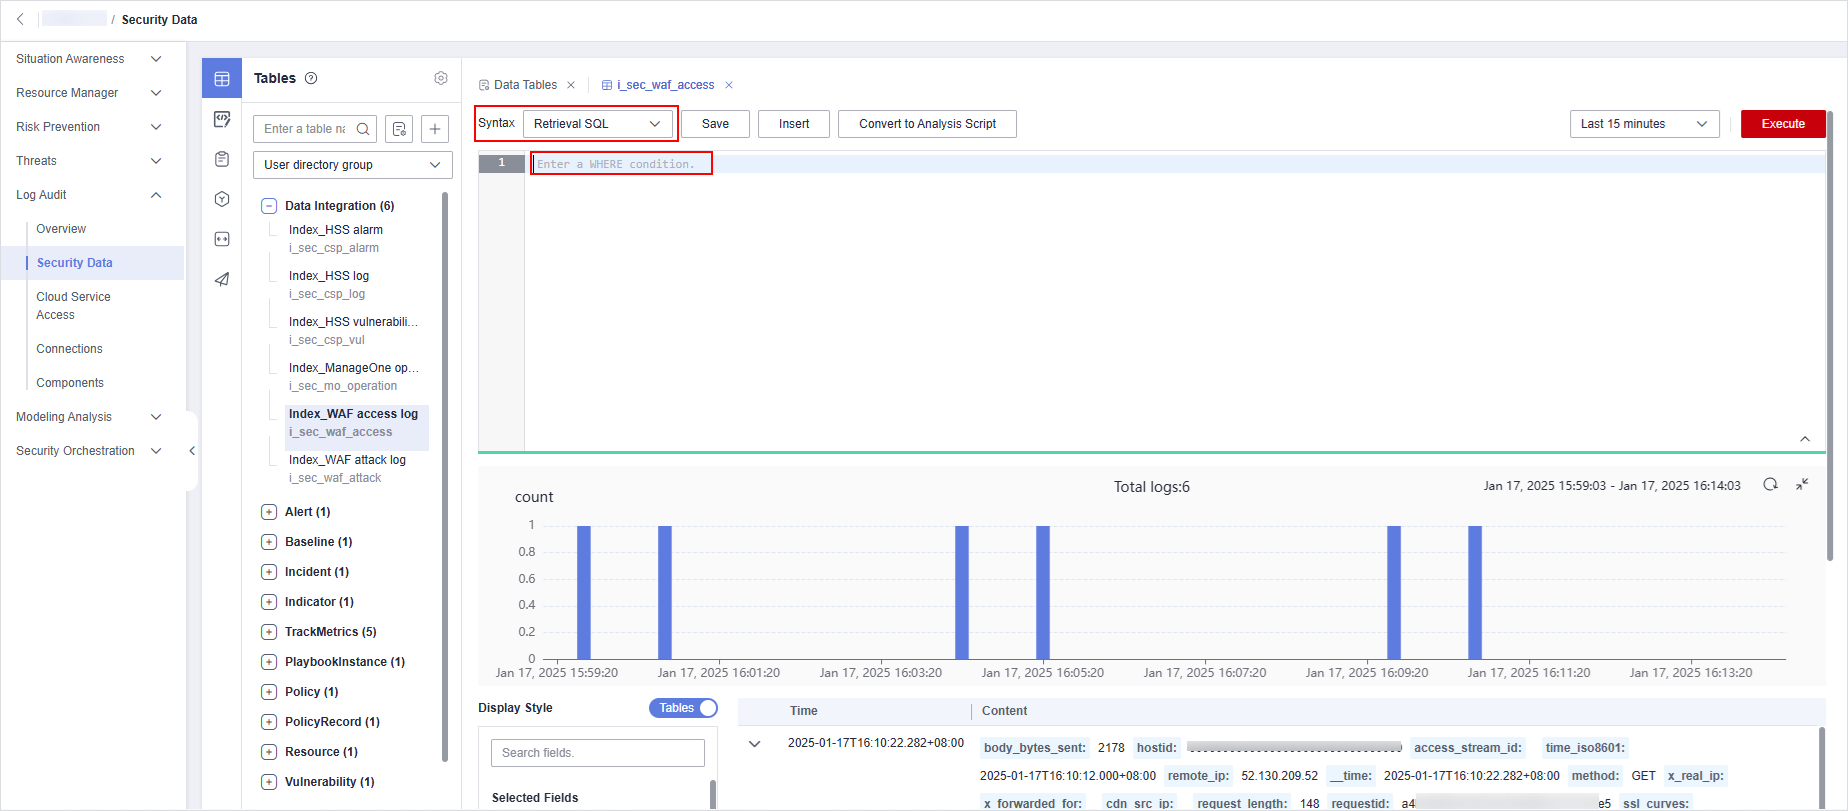Click Convert to Analysis Script
Screen dimensions: 1848x811
click(x=927, y=124)
